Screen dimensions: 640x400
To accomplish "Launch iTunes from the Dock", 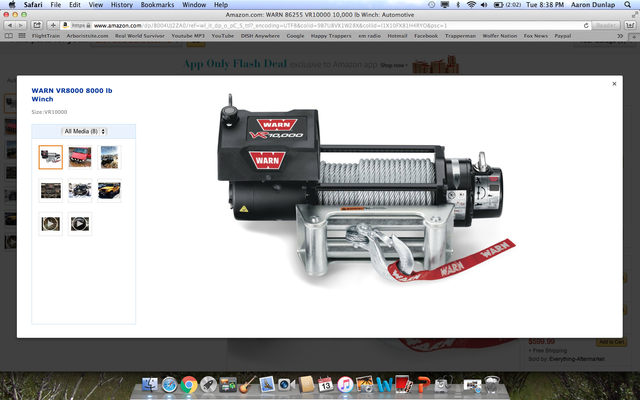I will (344, 384).
